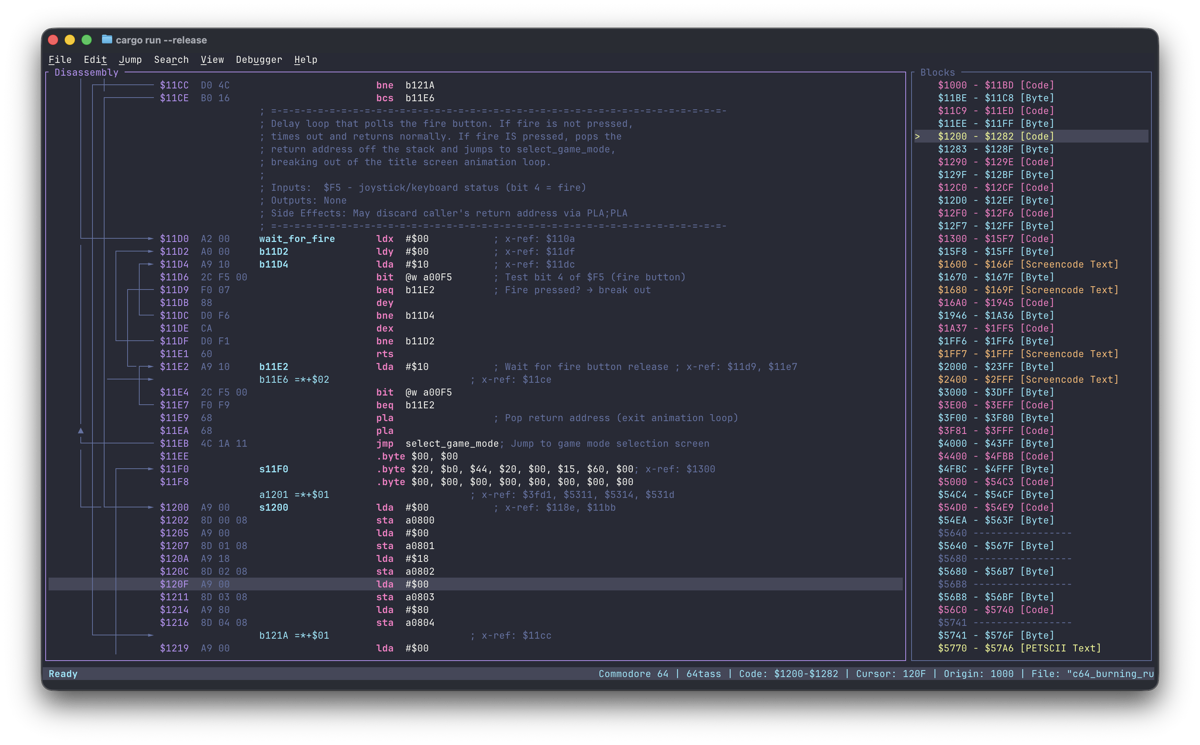Select block $12C0 - $12CF [Code]
Screen dimensions: 1200x745
[x=1031, y=187]
